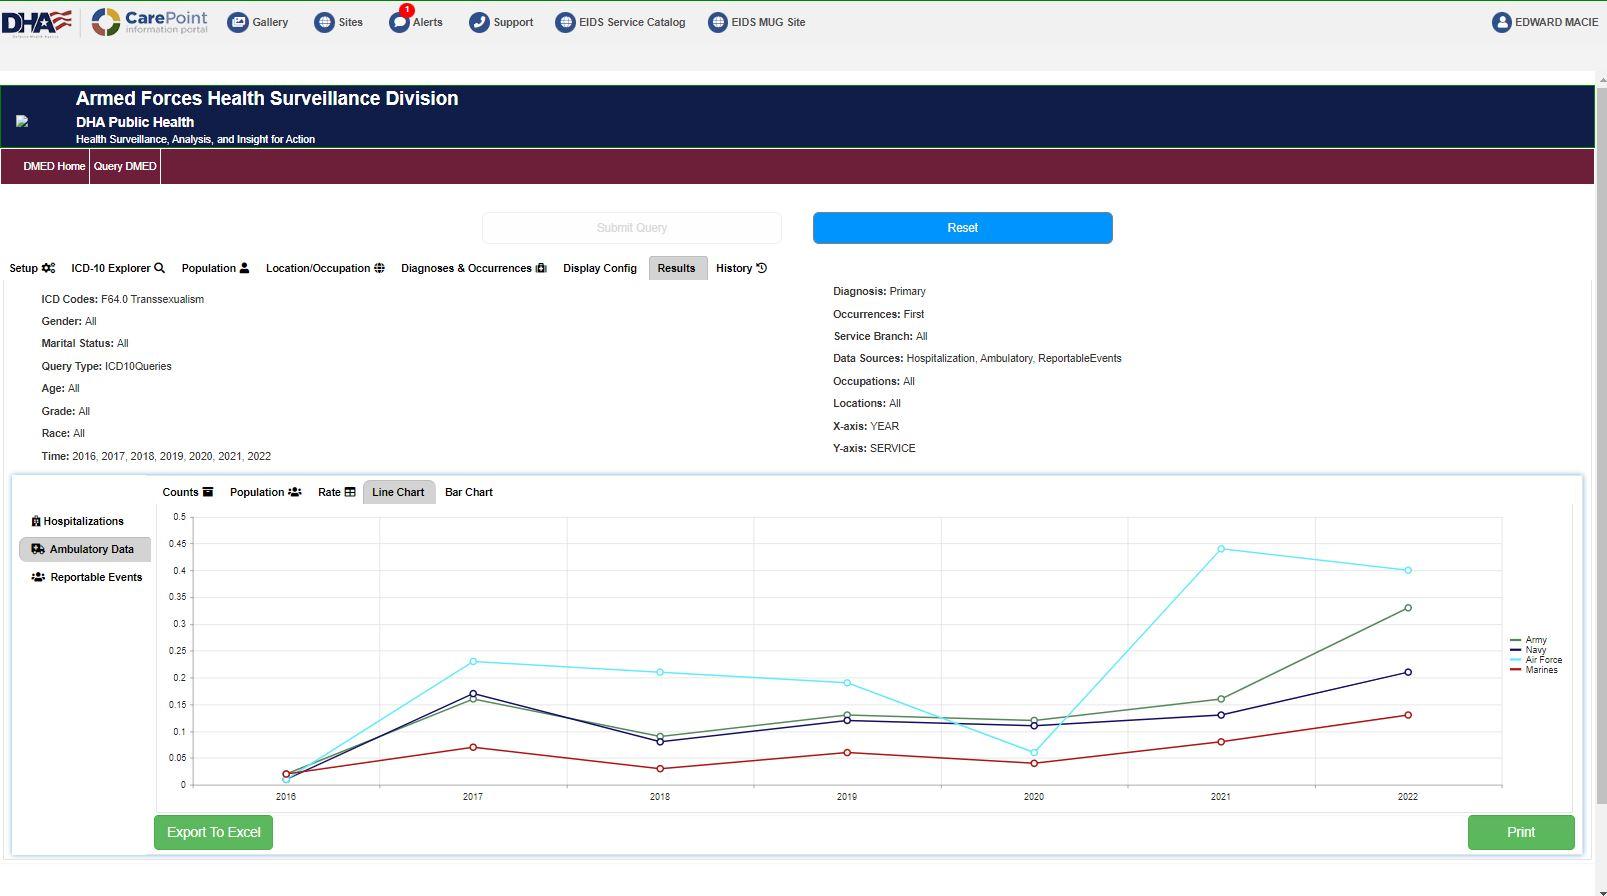Click the EDWARD MACIE user profile icon

pos(1501,22)
